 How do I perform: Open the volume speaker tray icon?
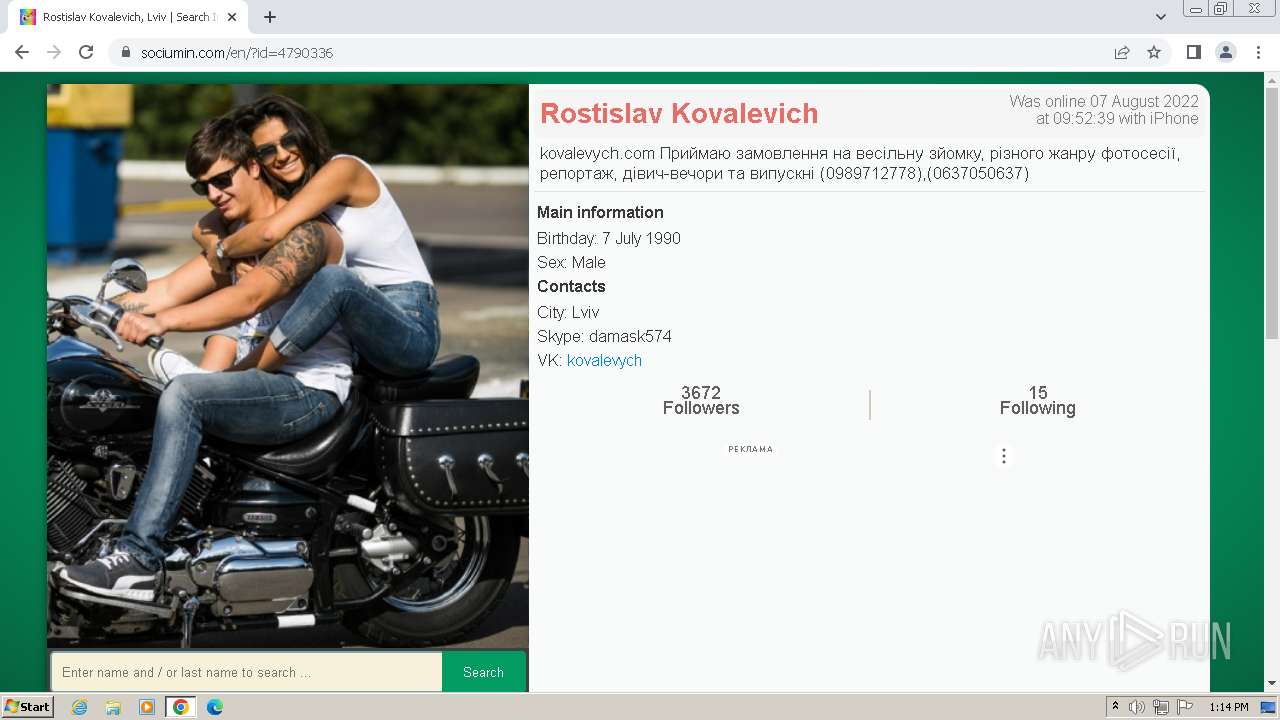click(1137, 707)
